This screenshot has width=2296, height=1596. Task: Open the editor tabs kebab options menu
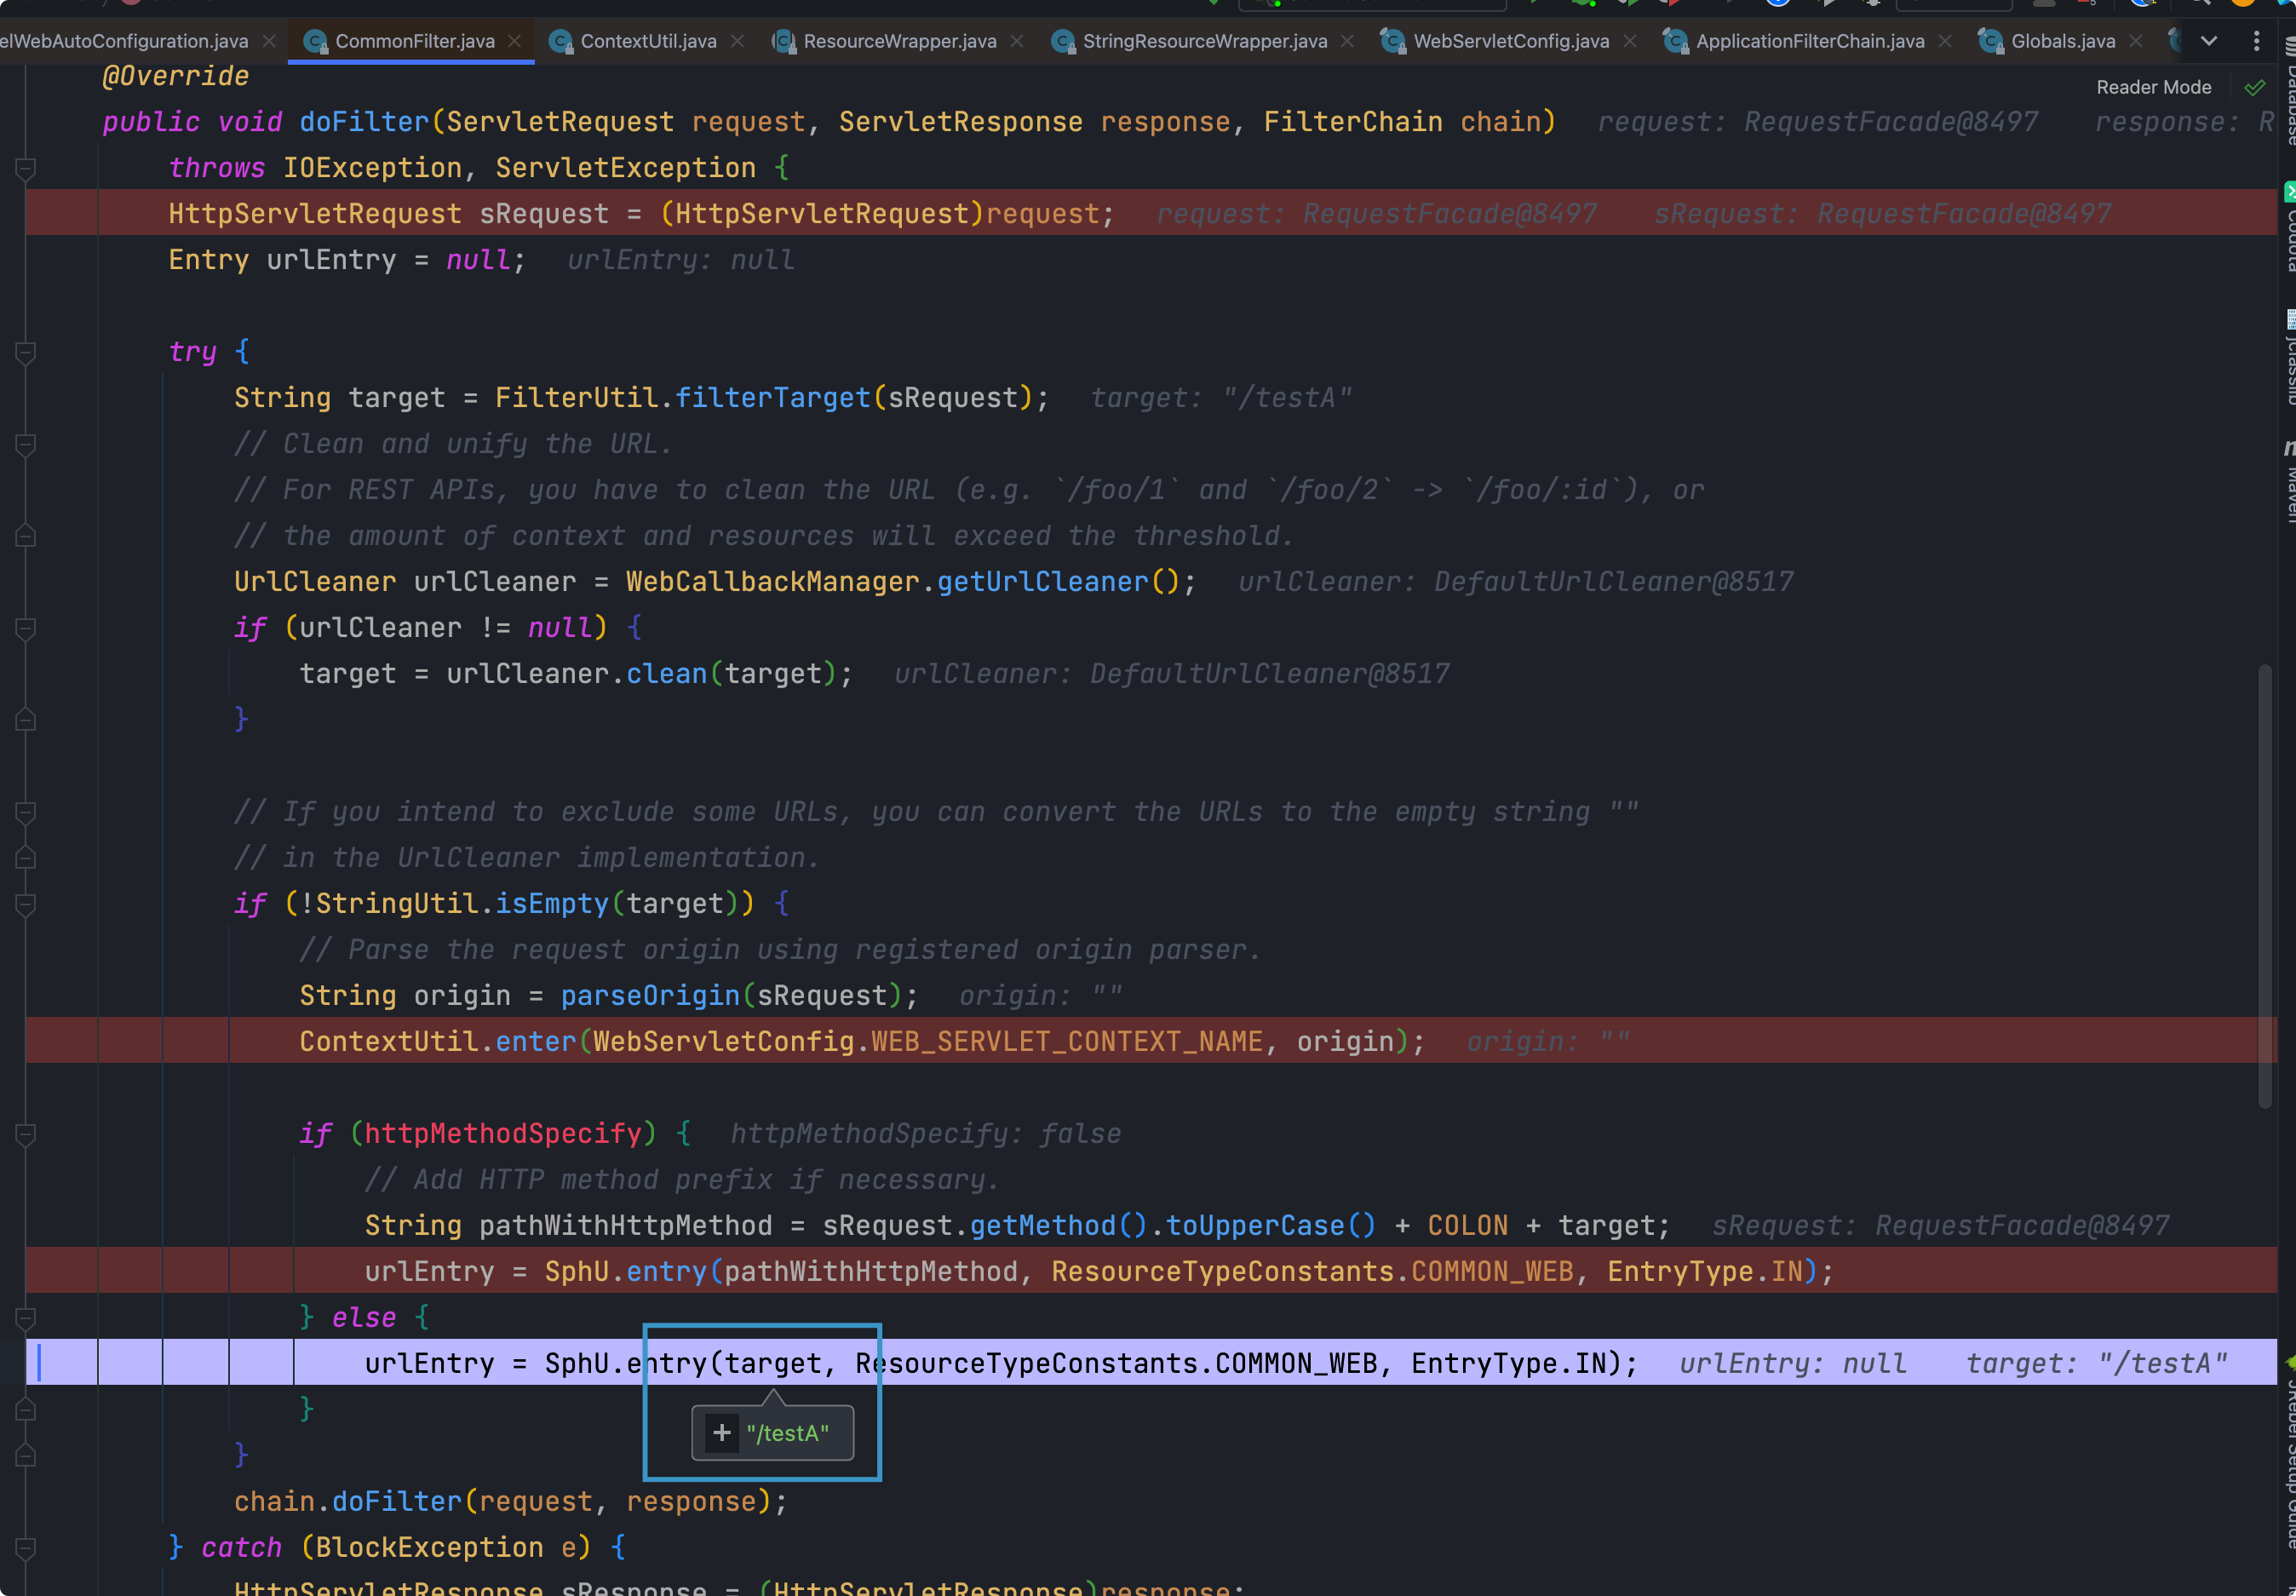tap(2256, 41)
